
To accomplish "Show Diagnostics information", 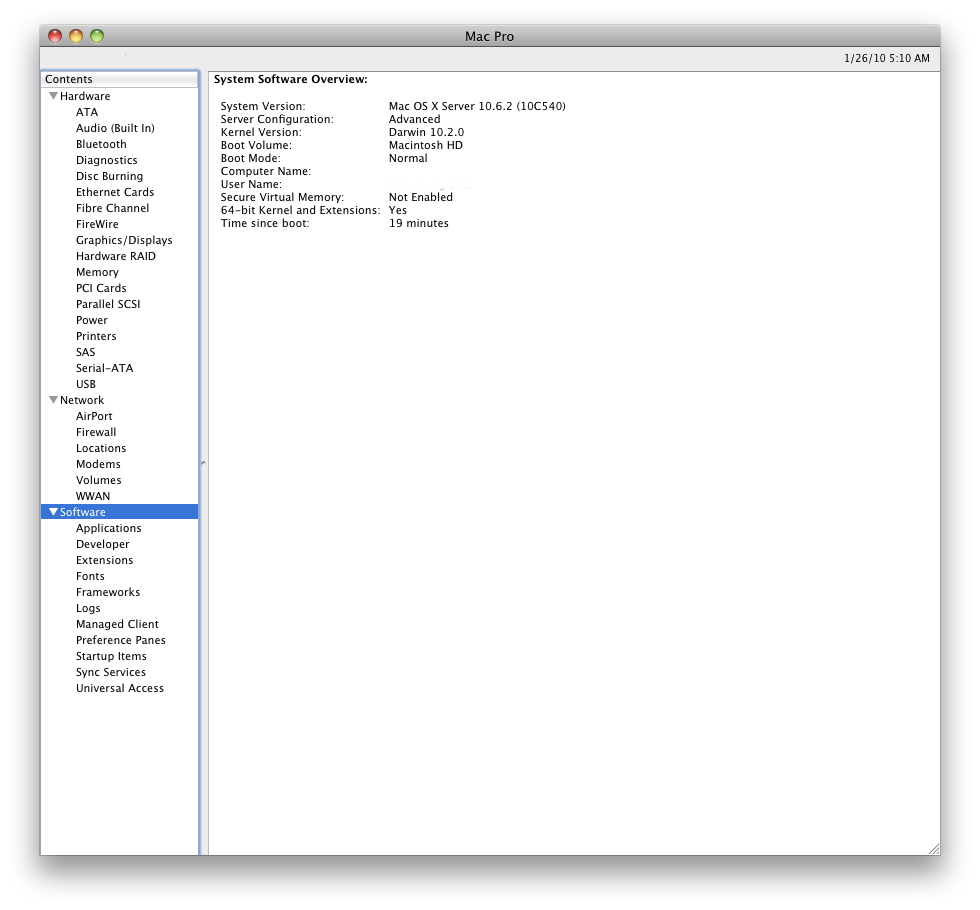I will 106,160.
